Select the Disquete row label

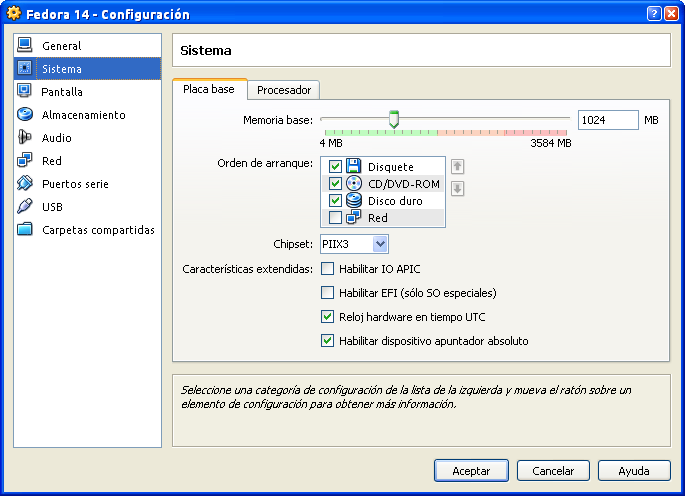point(391,167)
